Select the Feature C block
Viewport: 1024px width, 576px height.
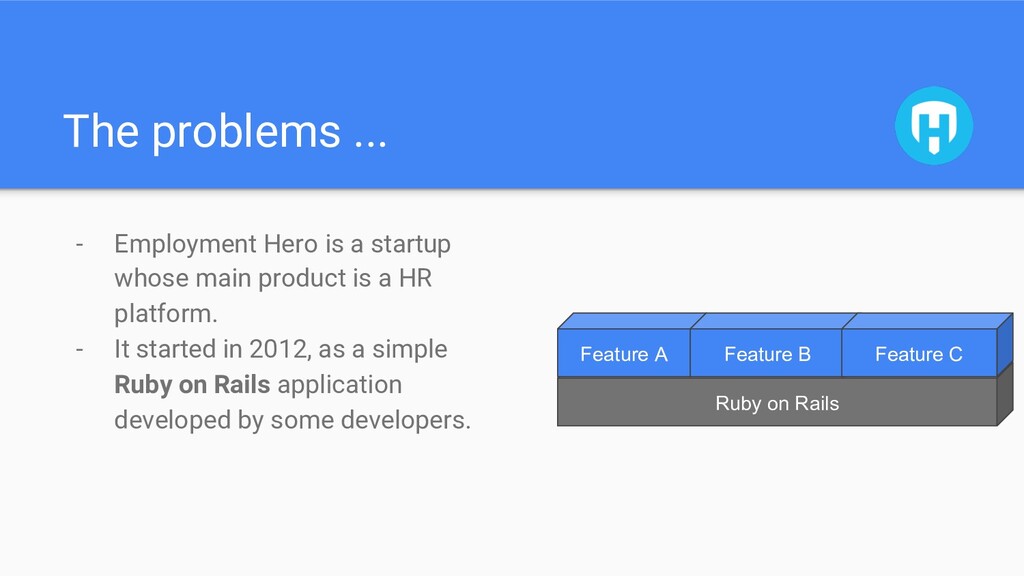[919, 353]
